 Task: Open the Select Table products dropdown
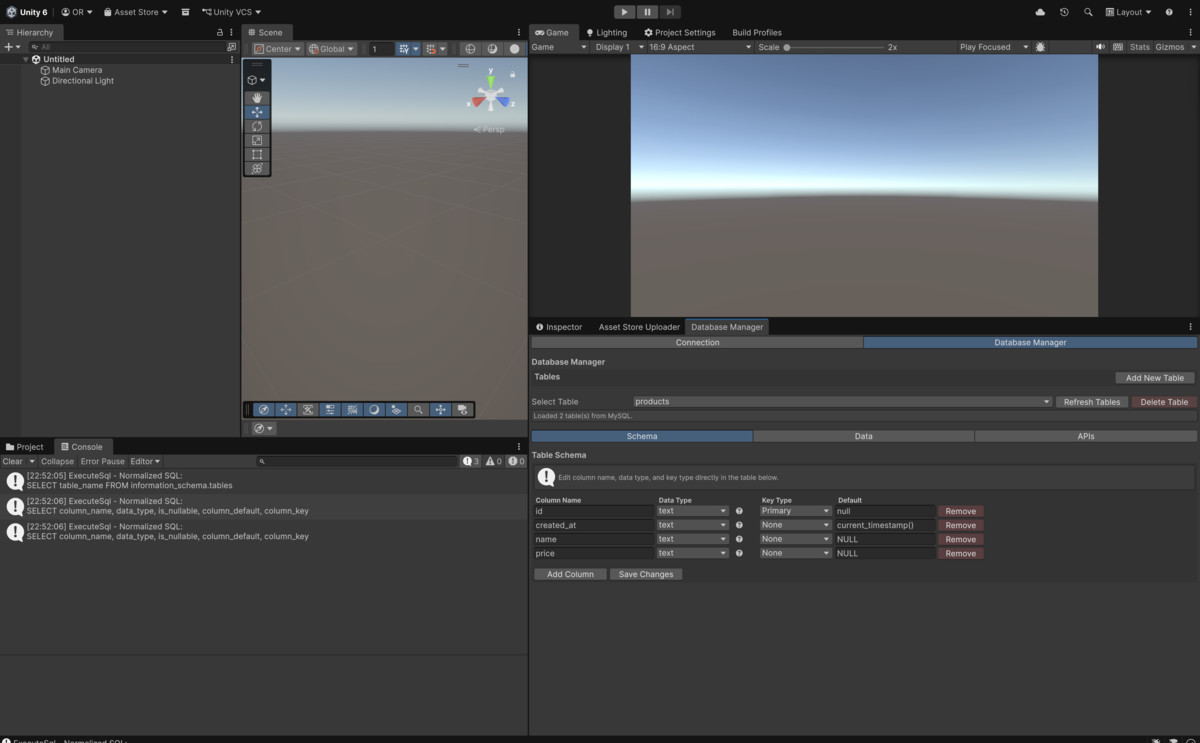[842, 402]
